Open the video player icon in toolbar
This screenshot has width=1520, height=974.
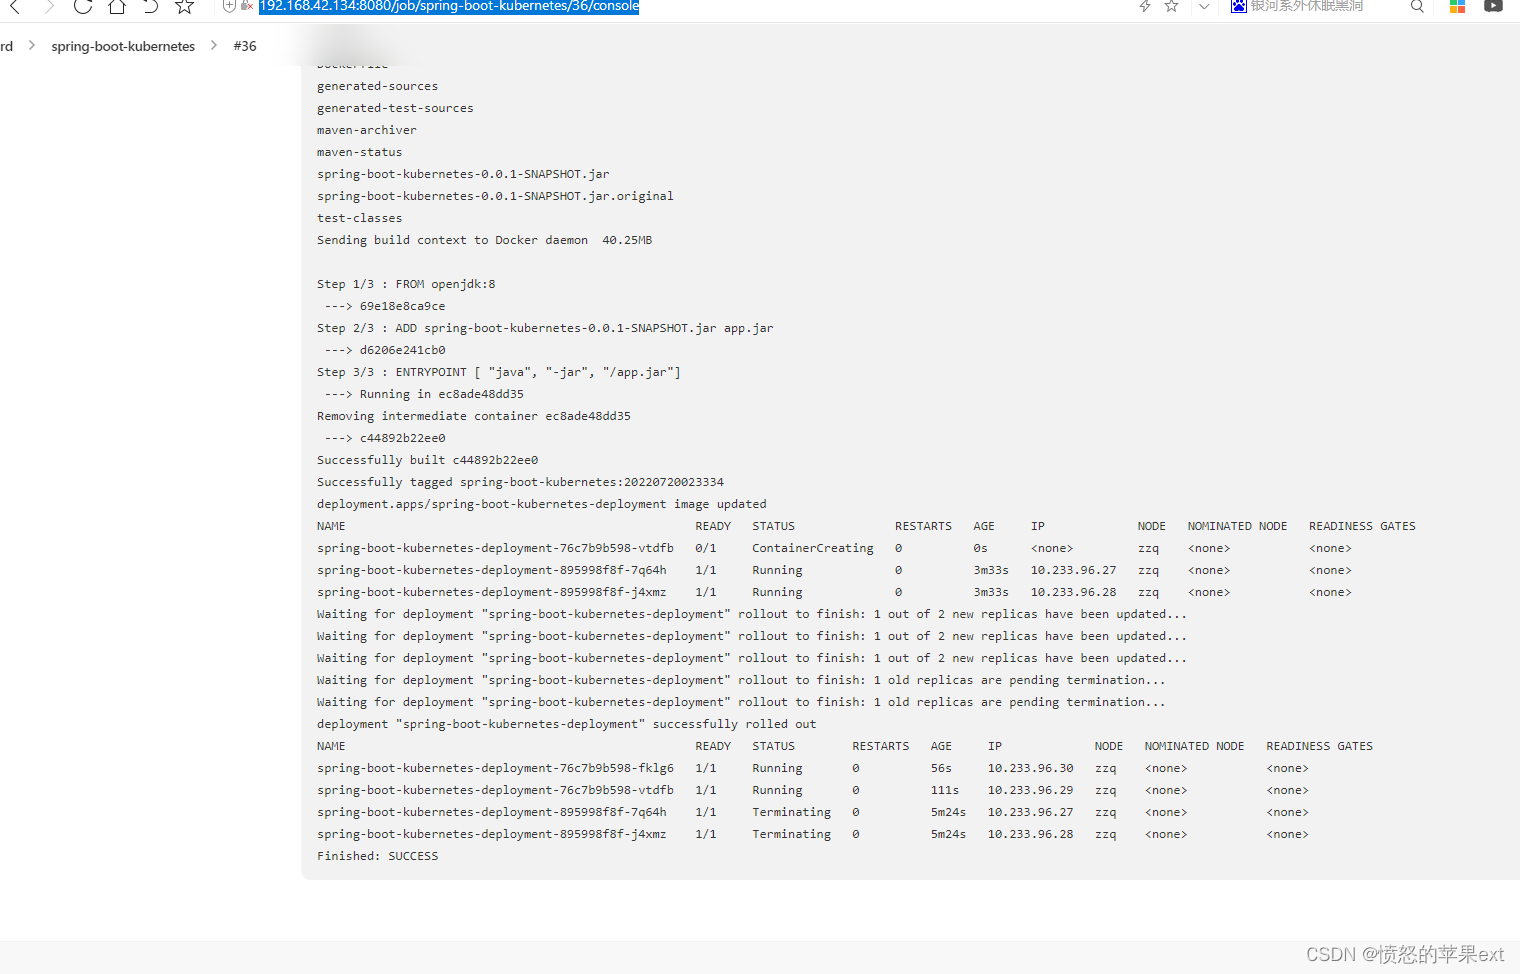point(1493,6)
